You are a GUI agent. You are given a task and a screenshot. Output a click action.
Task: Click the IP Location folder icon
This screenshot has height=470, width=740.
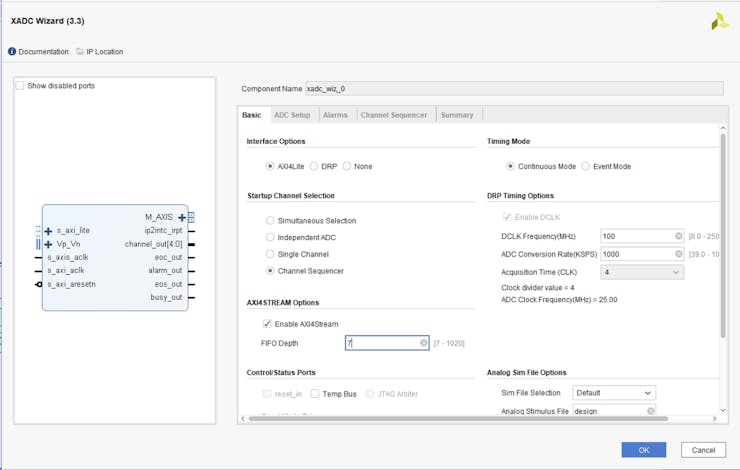[x=80, y=51]
